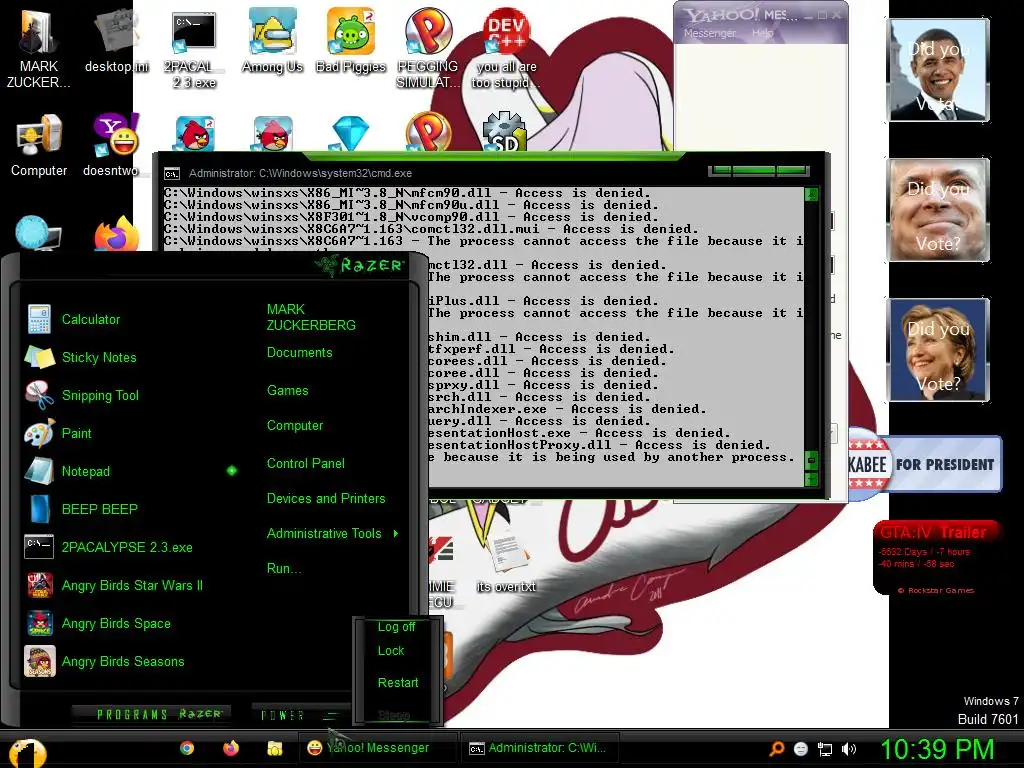Click the Obama 'Did you Vote?' gadget

[x=938, y=71]
